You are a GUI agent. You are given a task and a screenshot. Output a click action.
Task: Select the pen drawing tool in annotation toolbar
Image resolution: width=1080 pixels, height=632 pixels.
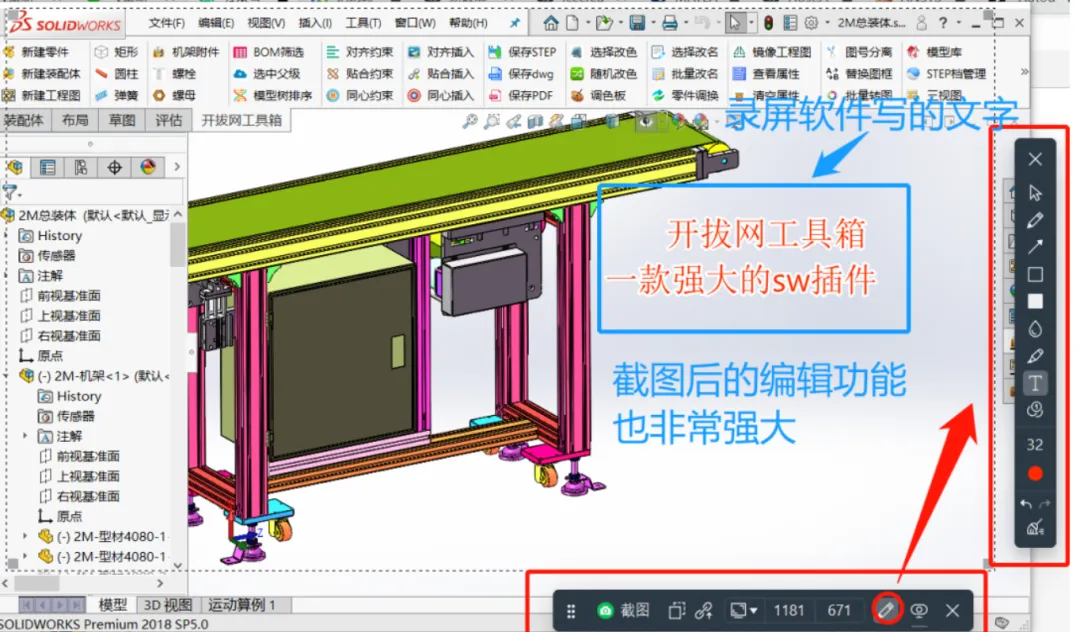1035,220
